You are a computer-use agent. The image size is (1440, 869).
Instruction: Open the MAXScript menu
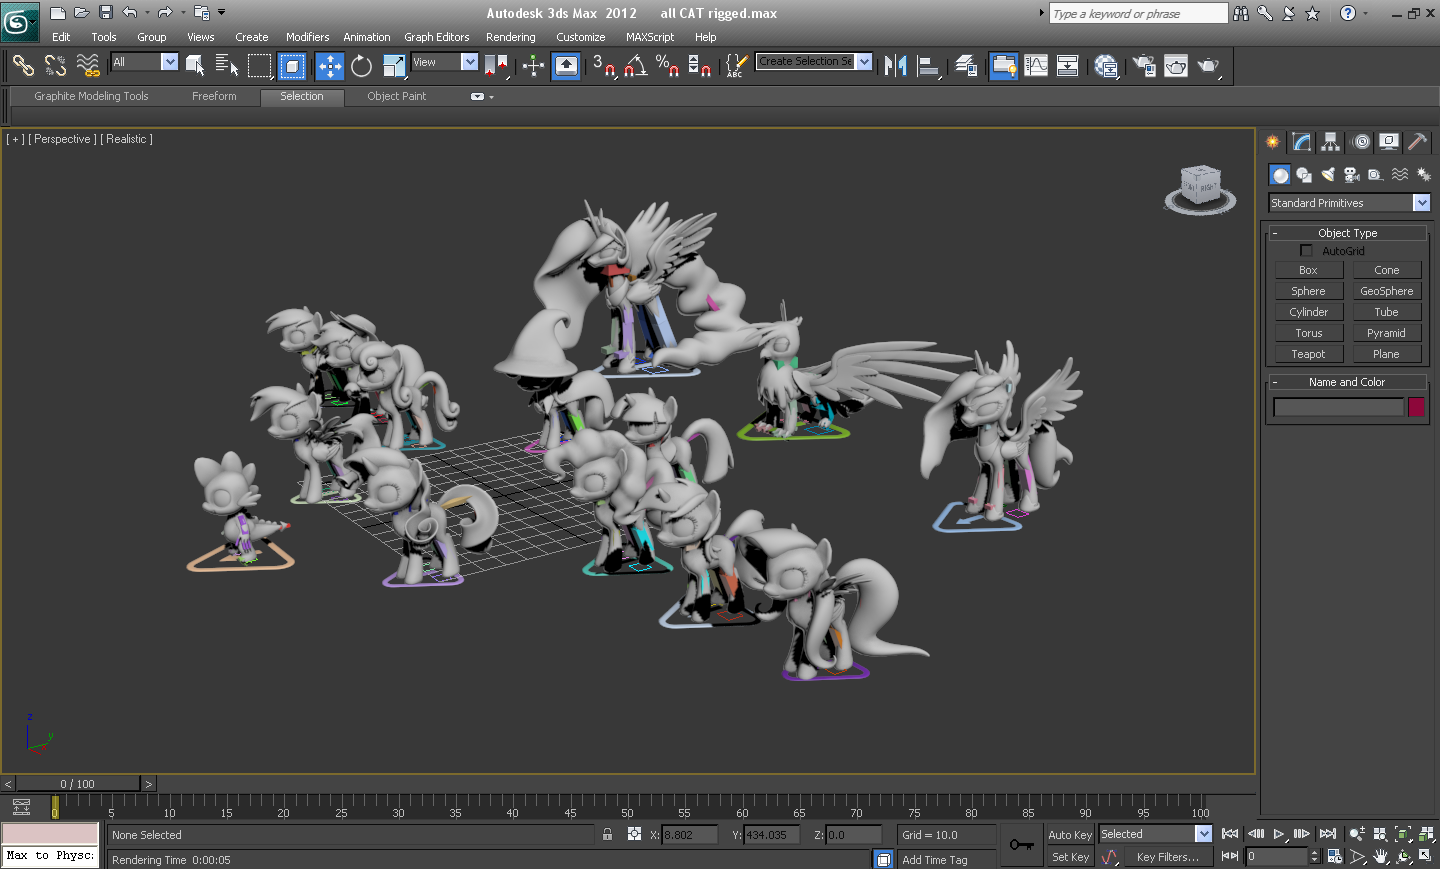[x=650, y=37]
